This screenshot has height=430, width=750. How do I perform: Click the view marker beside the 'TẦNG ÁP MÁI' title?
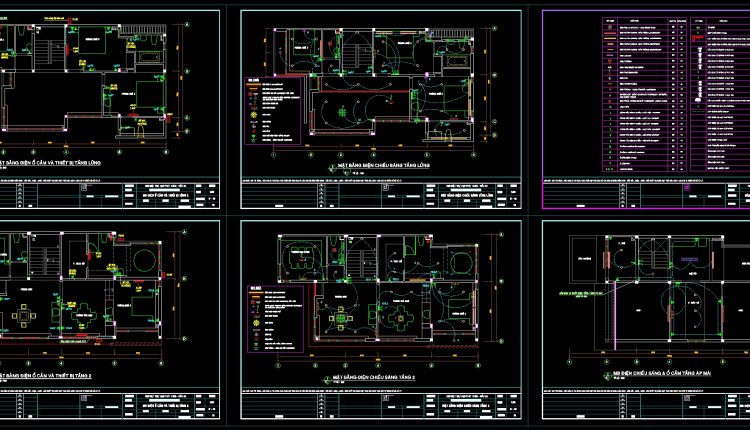coord(607,376)
